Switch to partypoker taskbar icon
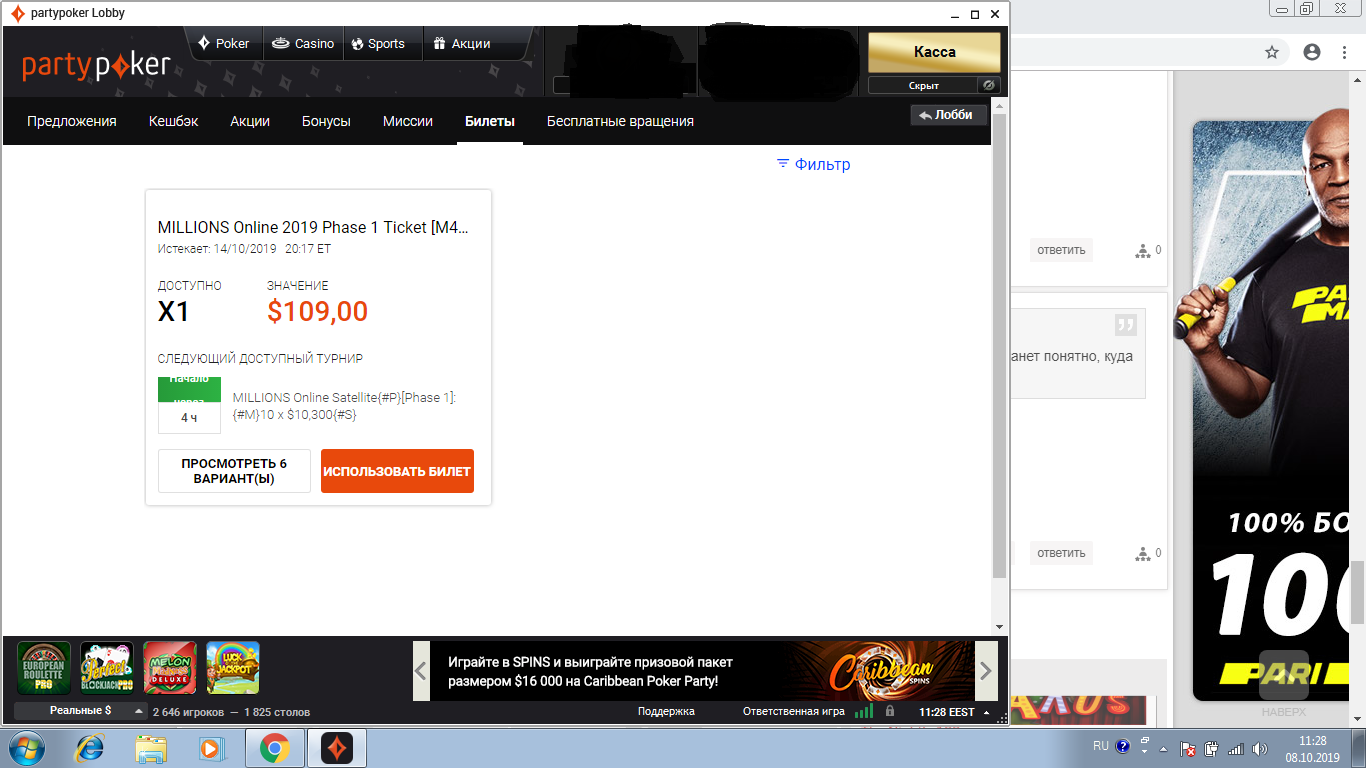This screenshot has height=768, width=1366. [x=337, y=748]
